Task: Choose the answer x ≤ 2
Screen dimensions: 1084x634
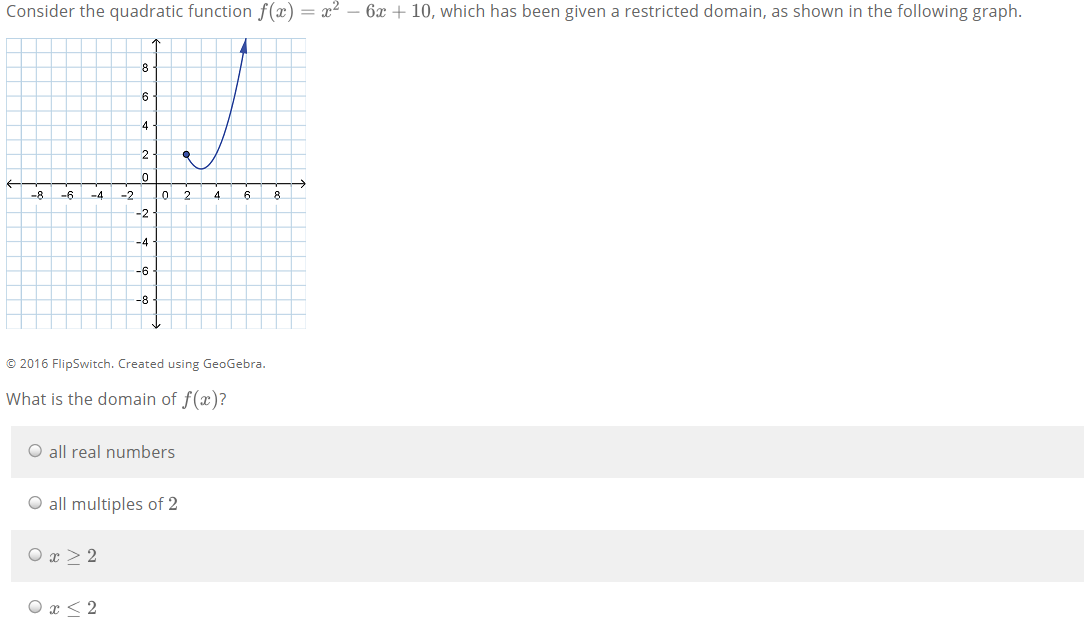Action: tap(35, 605)
